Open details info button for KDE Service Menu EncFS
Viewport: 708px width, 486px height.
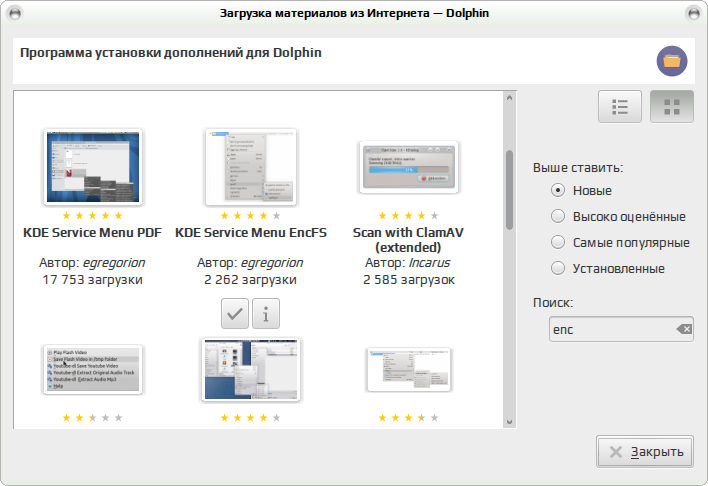(266, 313)
